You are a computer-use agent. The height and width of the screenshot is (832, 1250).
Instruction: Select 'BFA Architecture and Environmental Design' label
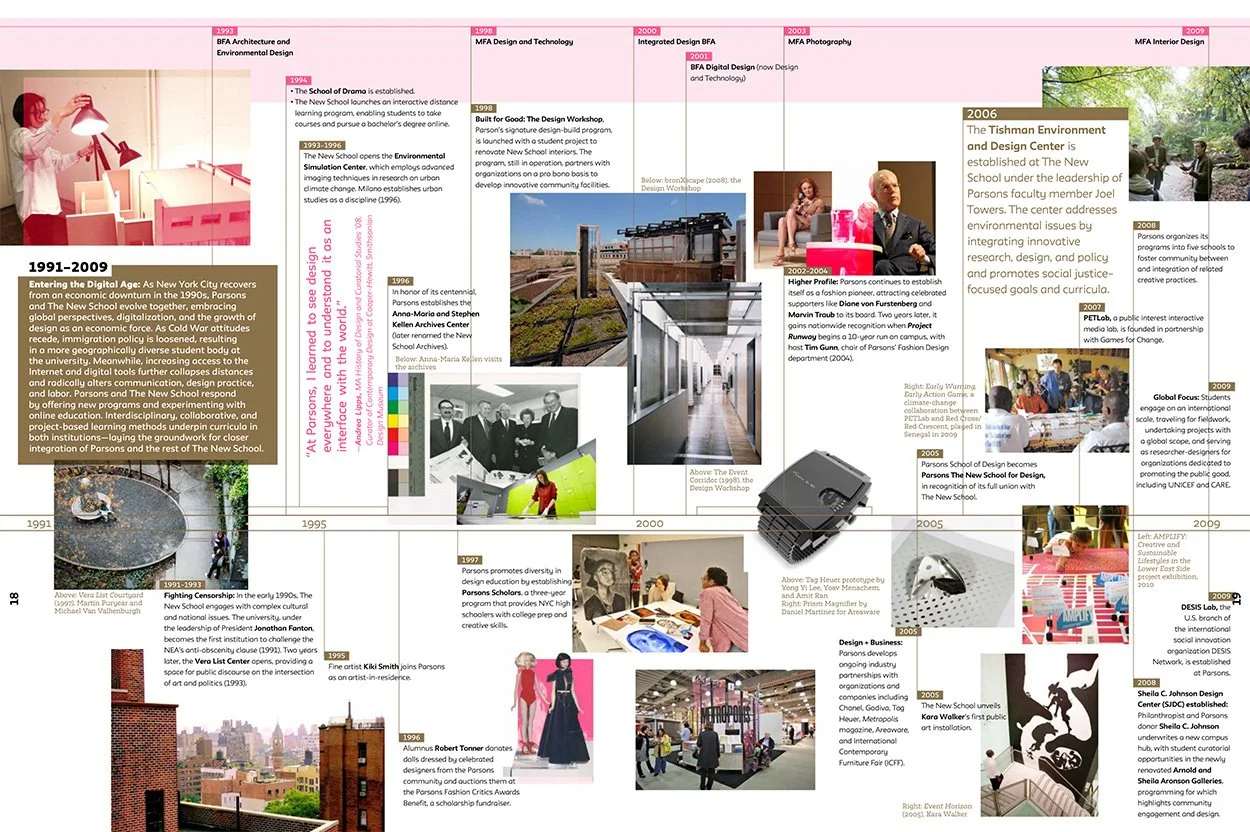tap(255, 47)
